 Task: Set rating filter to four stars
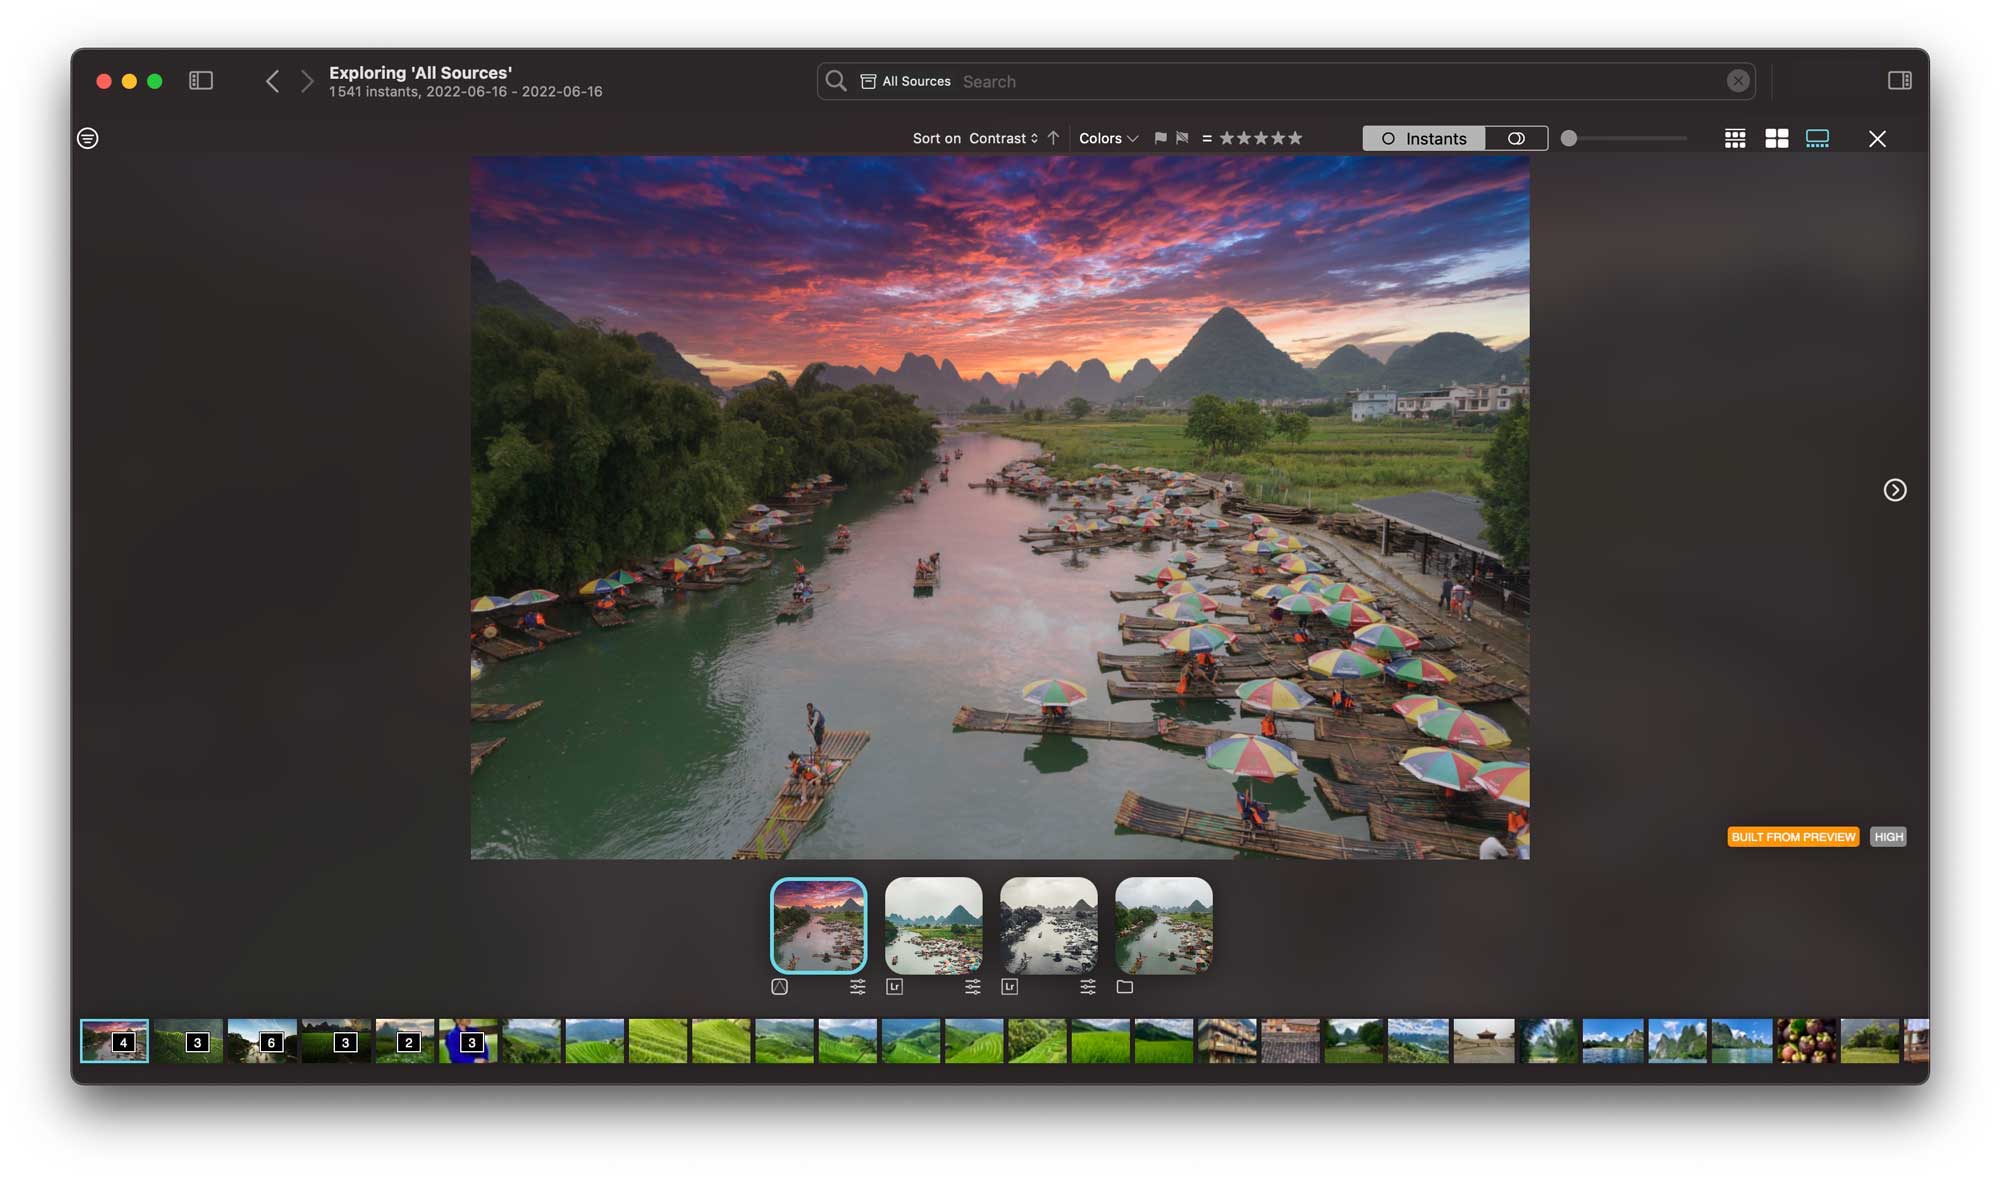click(1278, 138)
